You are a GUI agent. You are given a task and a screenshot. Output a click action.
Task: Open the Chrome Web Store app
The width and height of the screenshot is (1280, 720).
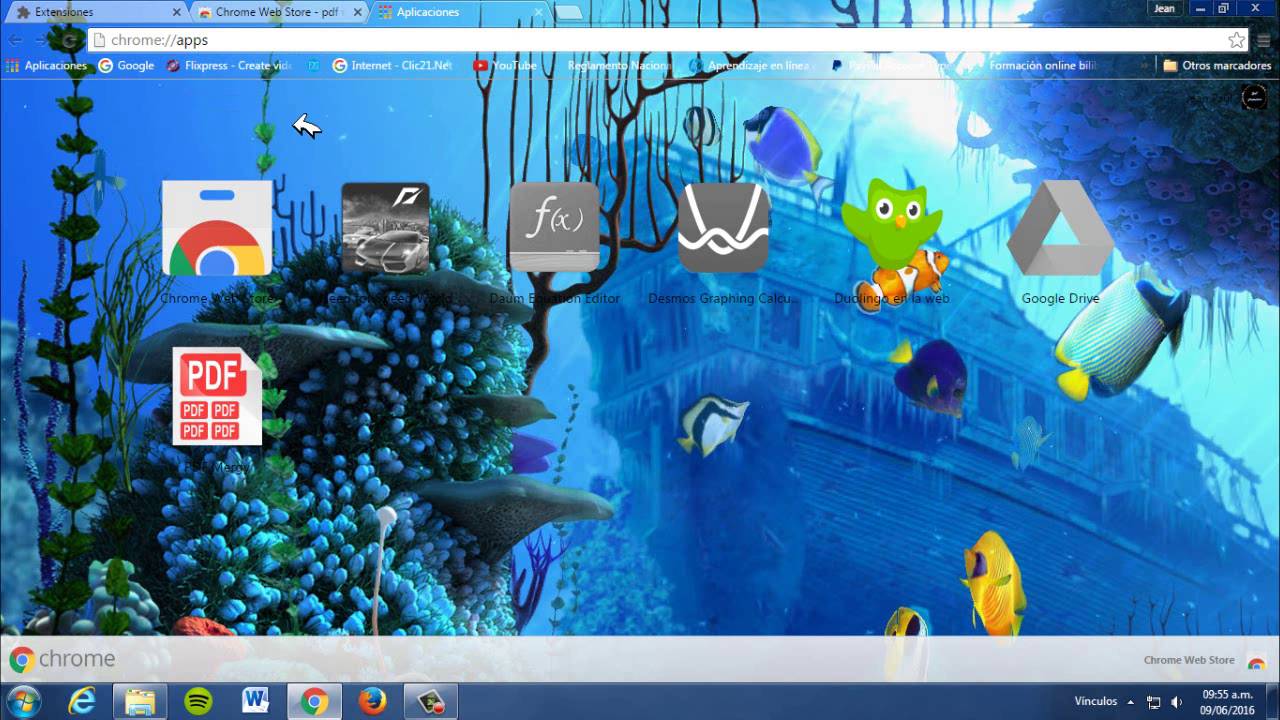217,230
